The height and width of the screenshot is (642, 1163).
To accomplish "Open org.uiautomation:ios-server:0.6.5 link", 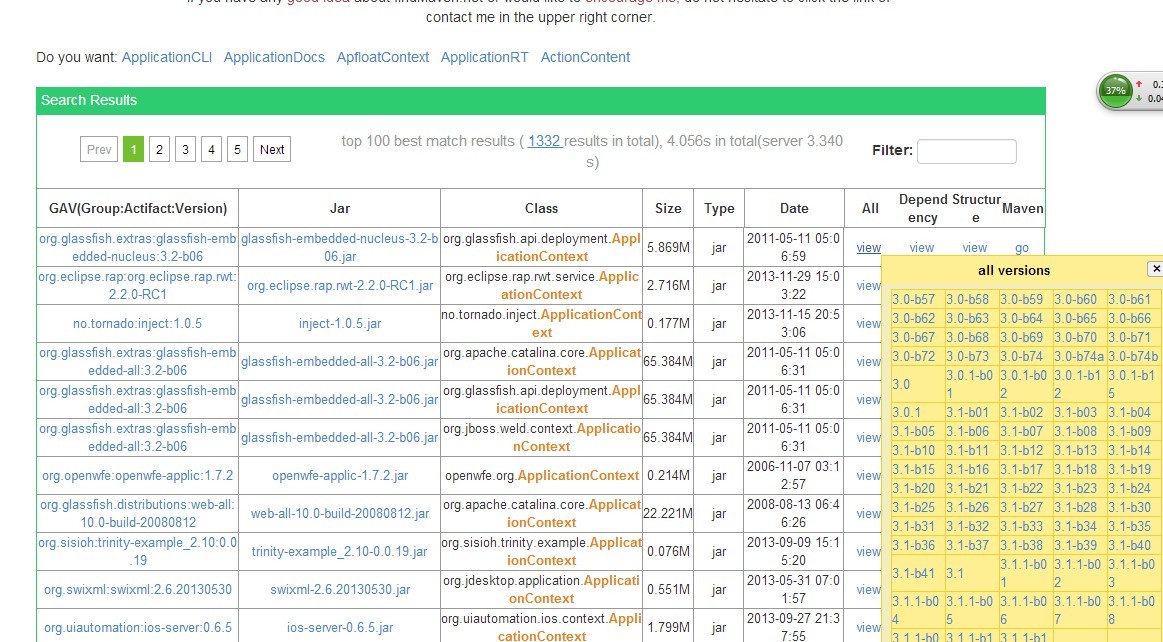I will (137, 627).
